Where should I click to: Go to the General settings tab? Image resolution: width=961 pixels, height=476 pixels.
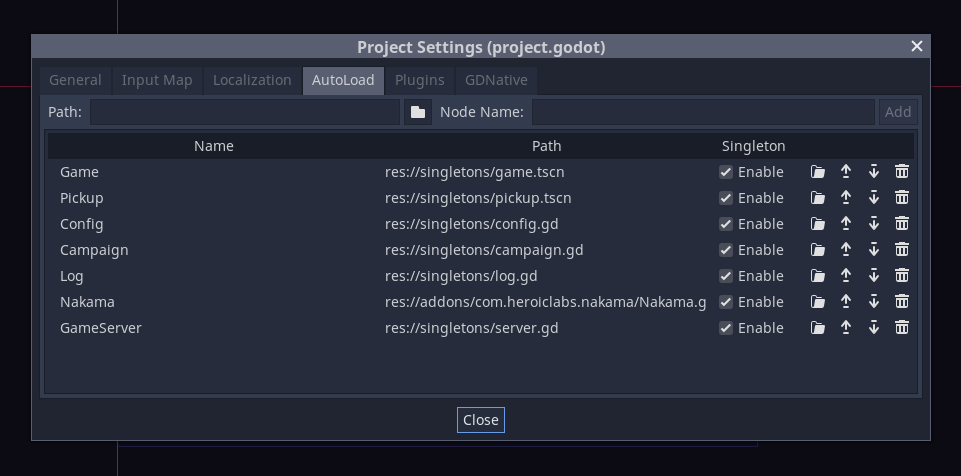(x=75, y=80)
